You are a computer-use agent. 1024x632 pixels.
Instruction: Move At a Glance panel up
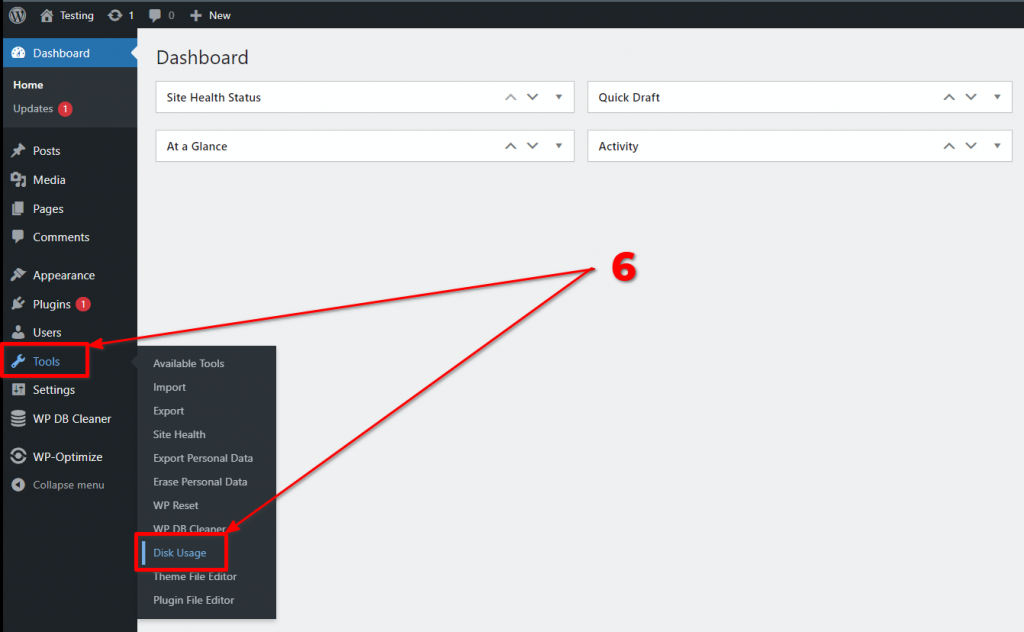click(511, 146)
